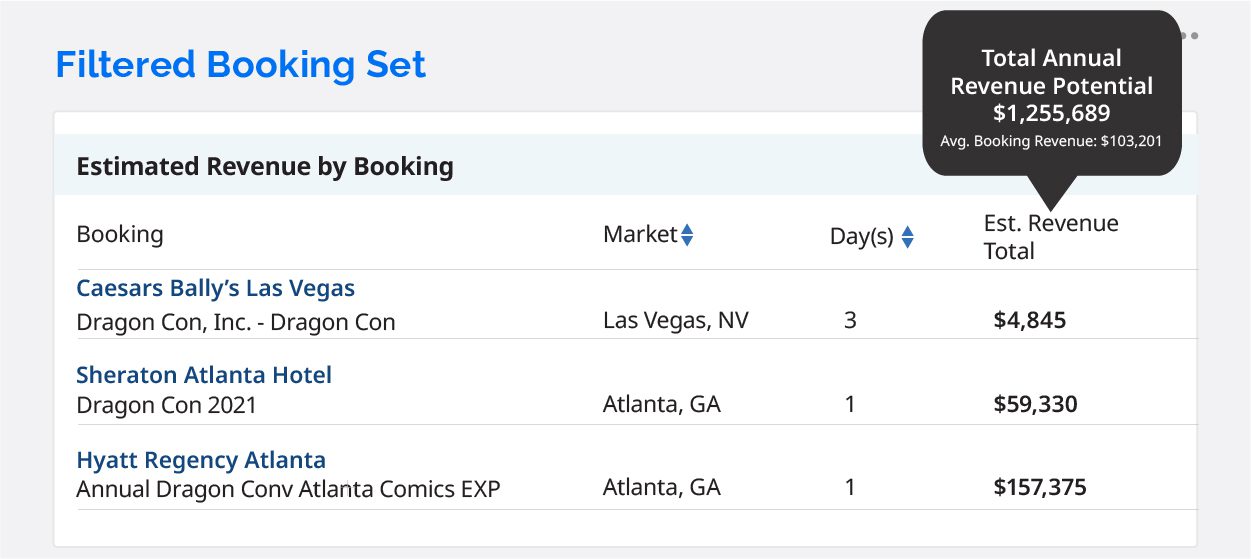Open the more options ellipsis menu
This screenshot has width=1251, height=559.
1189,36
